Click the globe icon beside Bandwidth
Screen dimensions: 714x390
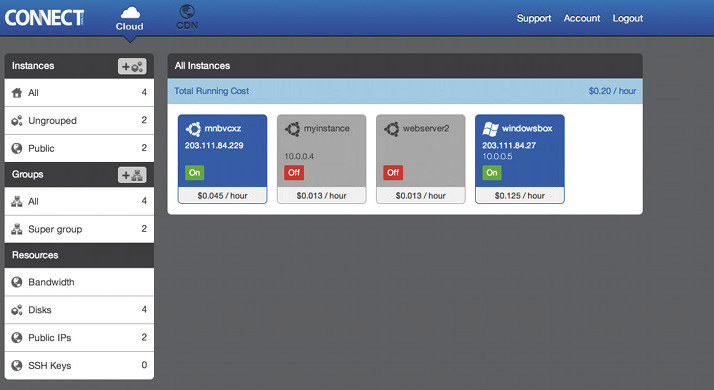tap(17, 282)
